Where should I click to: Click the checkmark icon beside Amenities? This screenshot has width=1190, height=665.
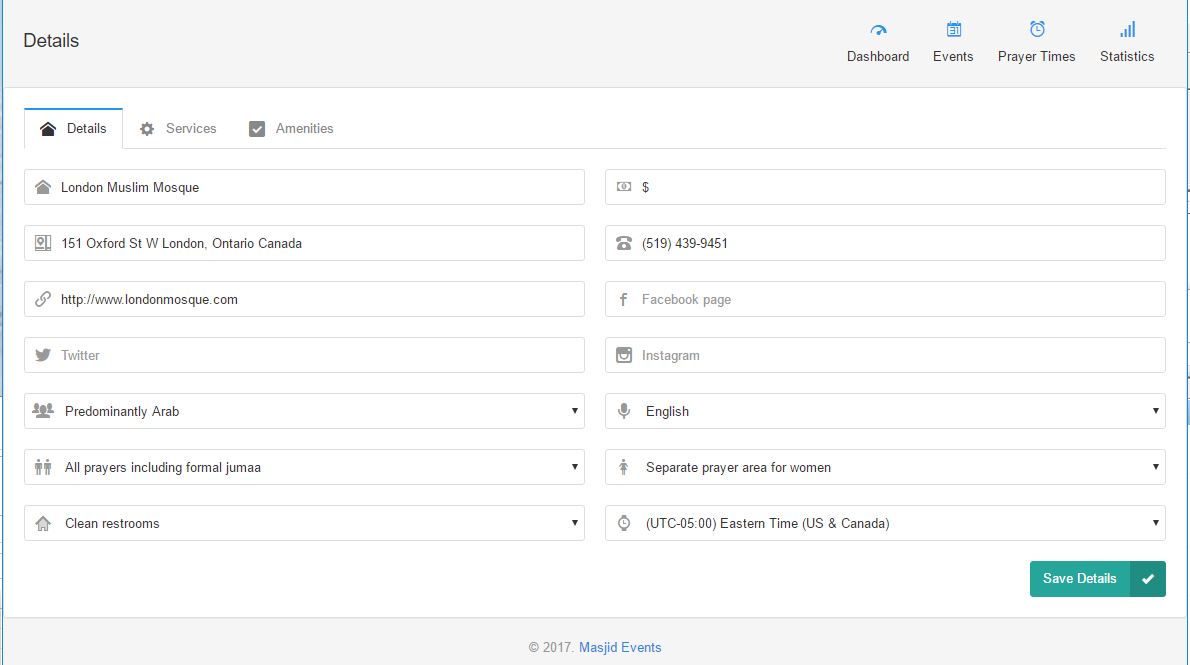point(257,129)
